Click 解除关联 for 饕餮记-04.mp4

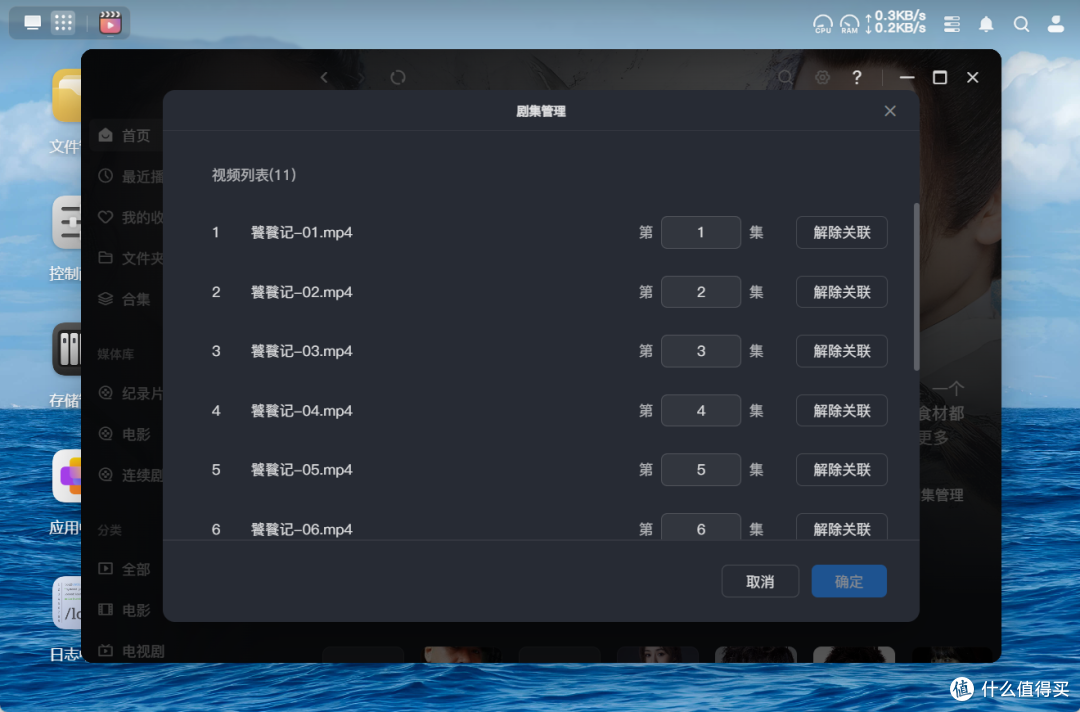(842, 410)
